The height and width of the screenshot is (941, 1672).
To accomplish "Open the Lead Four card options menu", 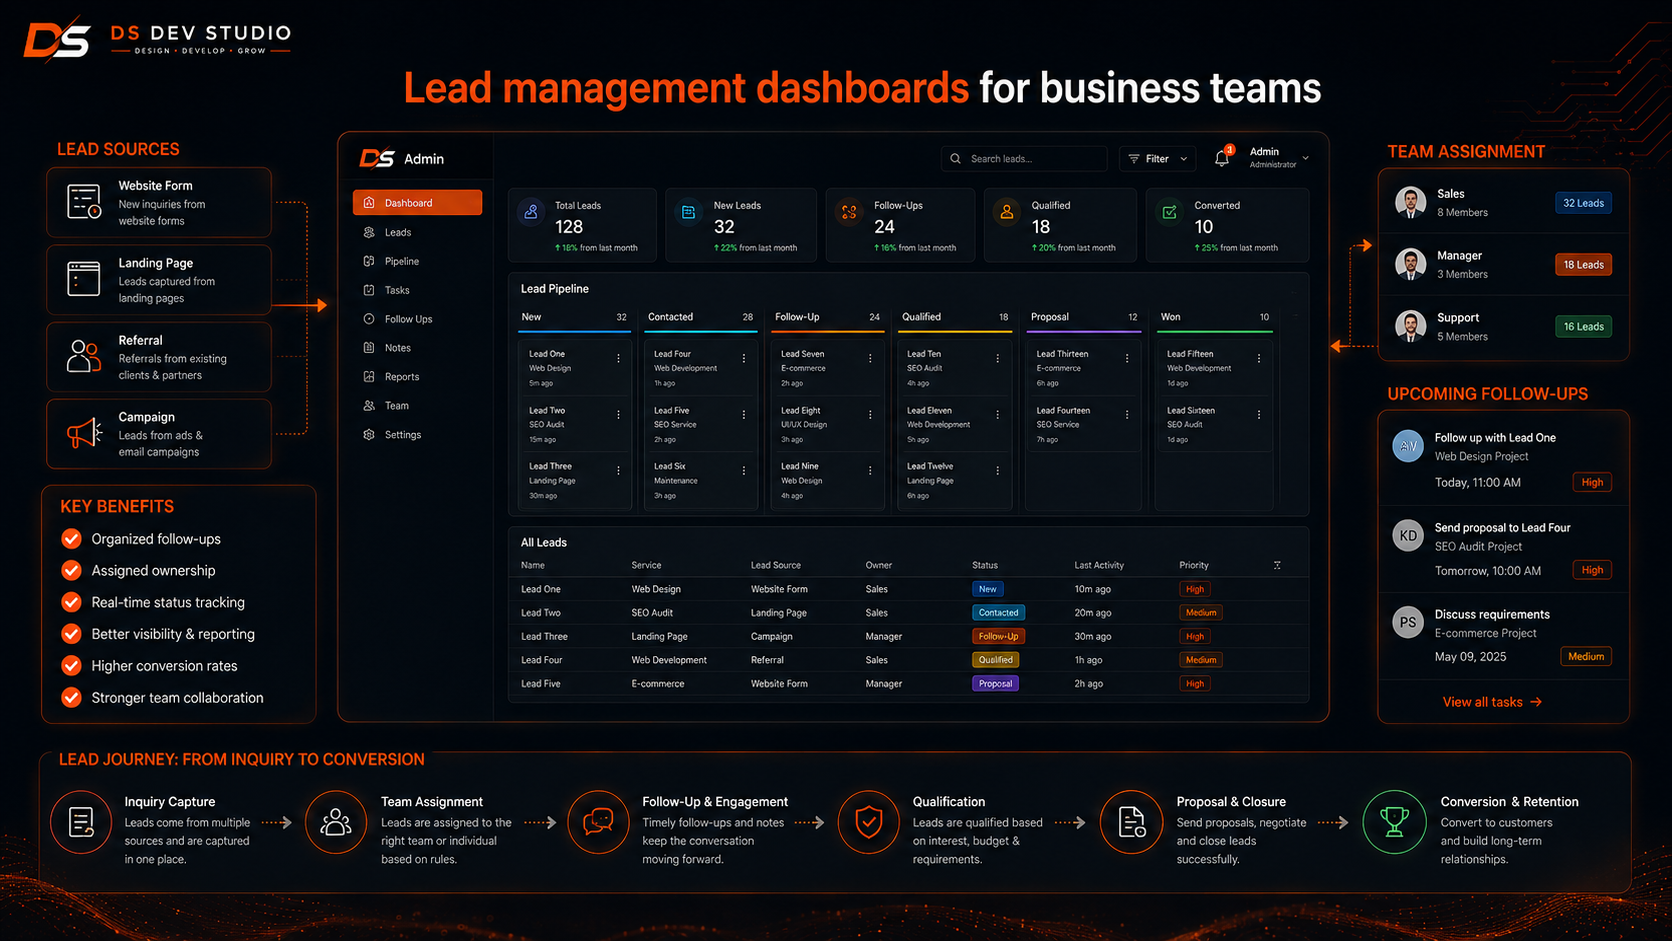I will tap(744, 358).
